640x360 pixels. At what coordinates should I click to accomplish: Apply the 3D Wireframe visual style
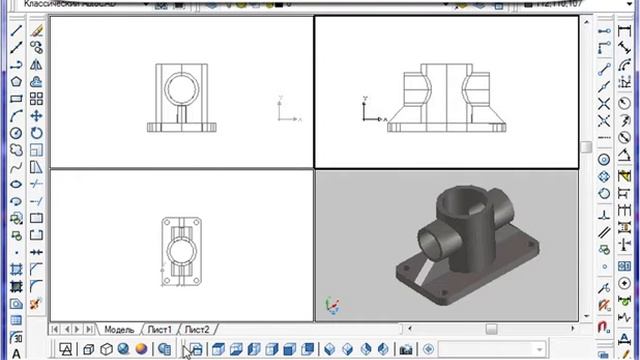click(x=89, y=349)
